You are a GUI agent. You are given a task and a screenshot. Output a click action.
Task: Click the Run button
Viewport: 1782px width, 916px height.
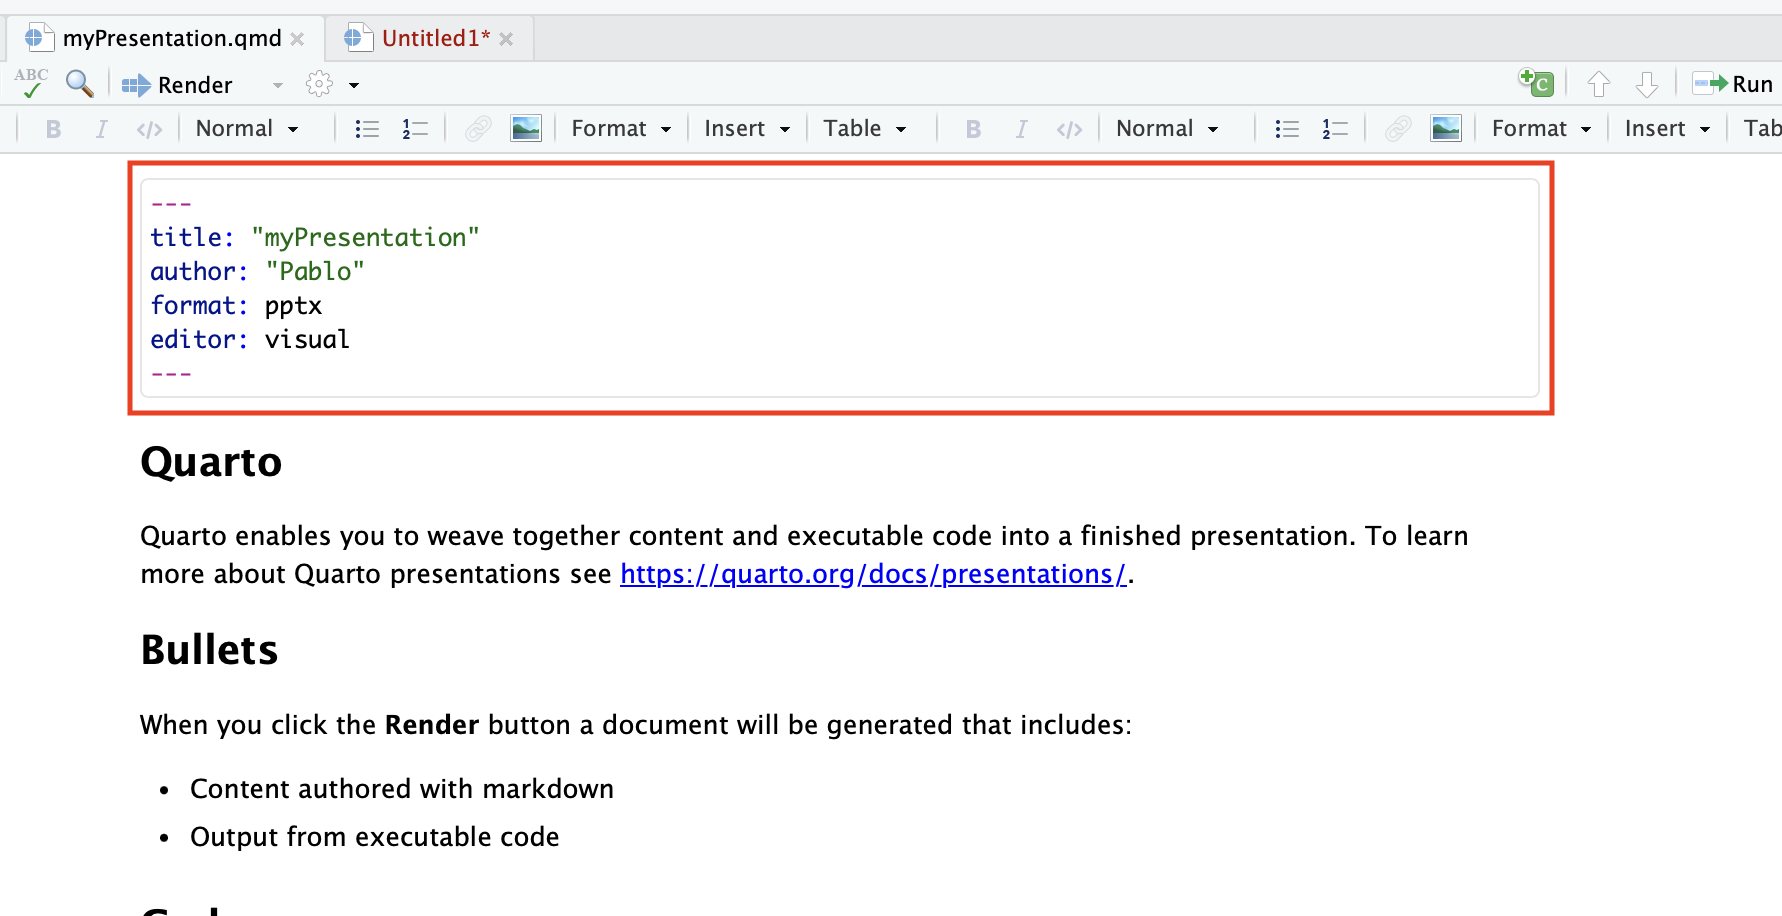click(x=1733, y=84)
